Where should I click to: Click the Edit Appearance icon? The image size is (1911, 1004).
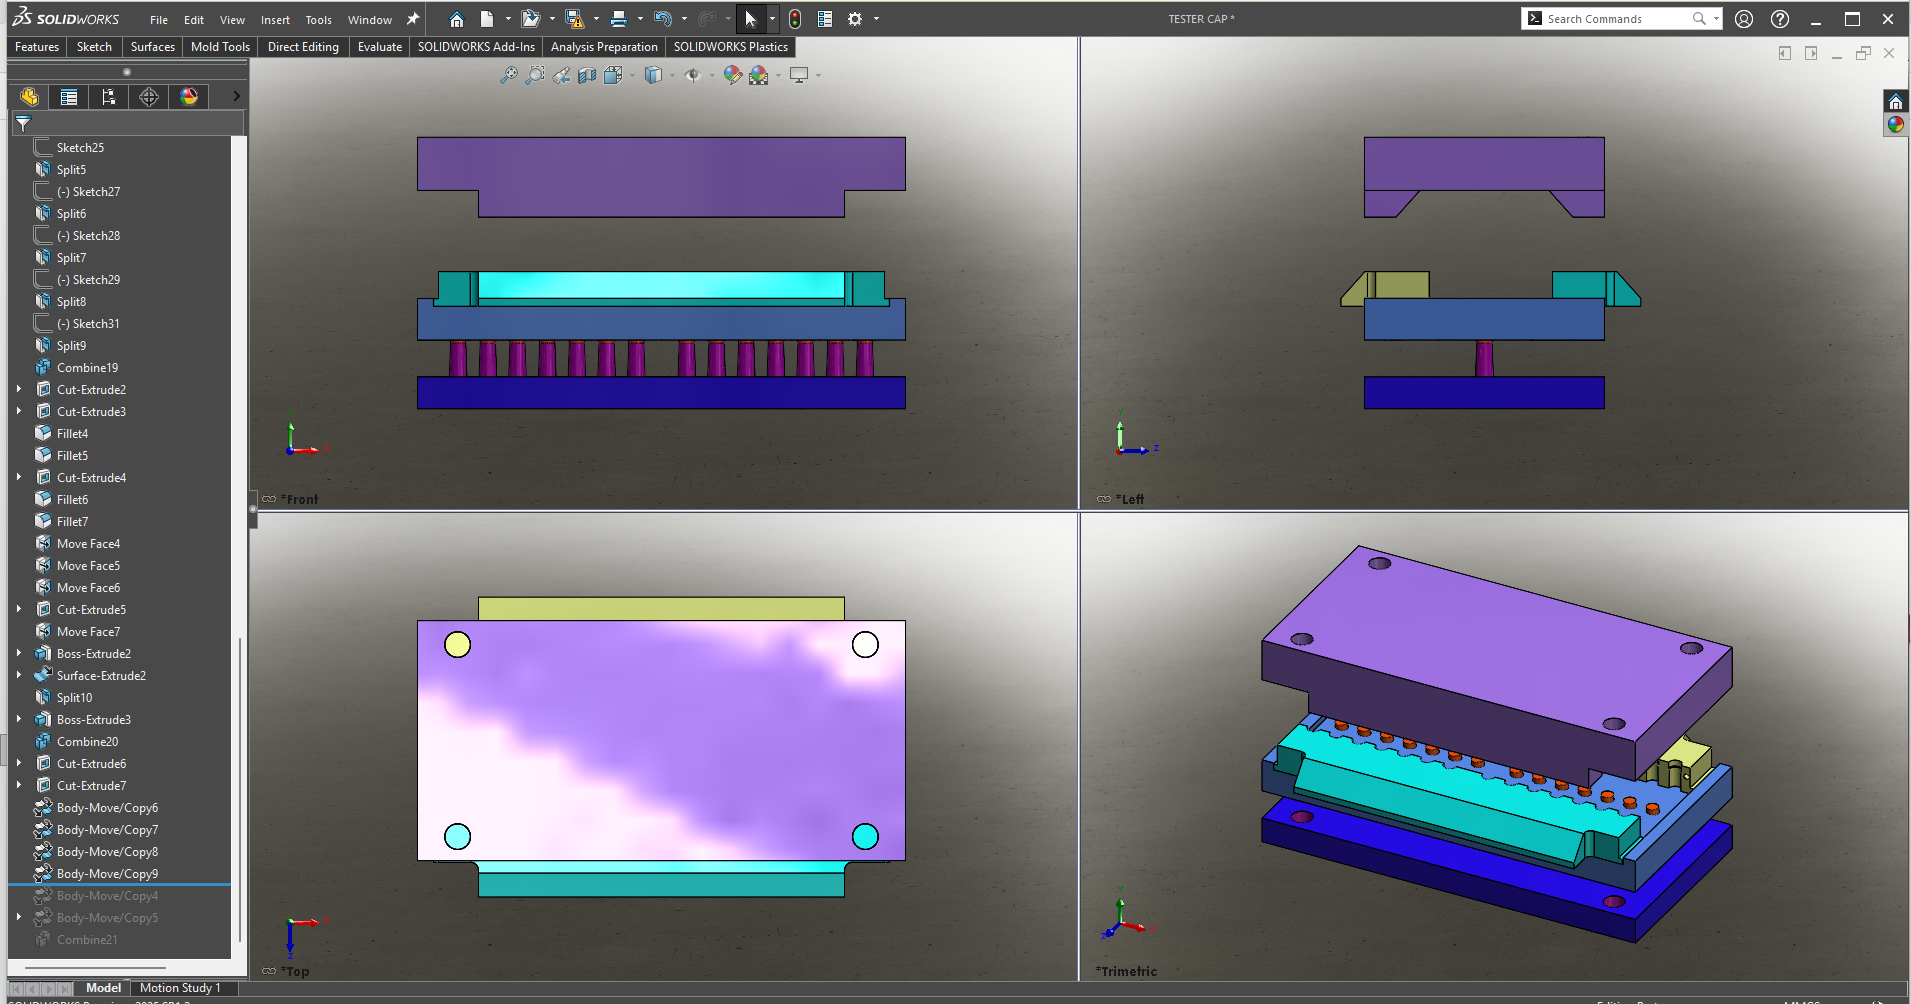point(732,75)
